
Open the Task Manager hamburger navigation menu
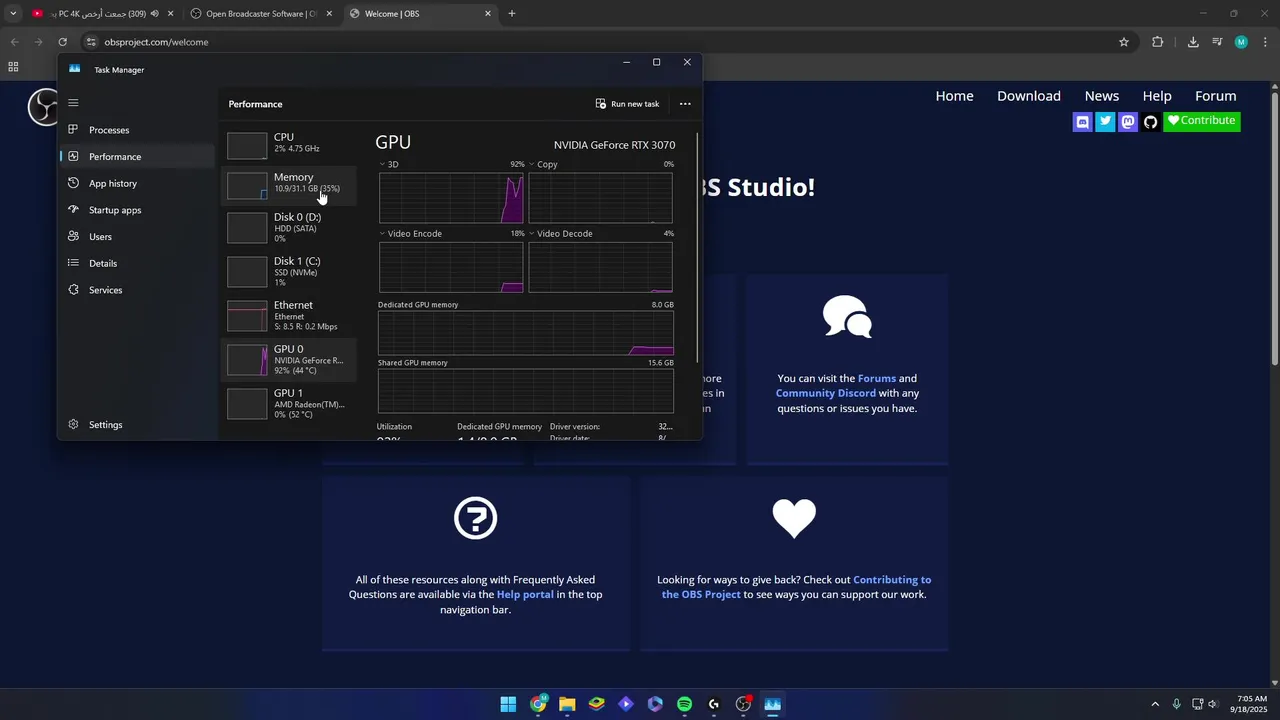[73, 103]
